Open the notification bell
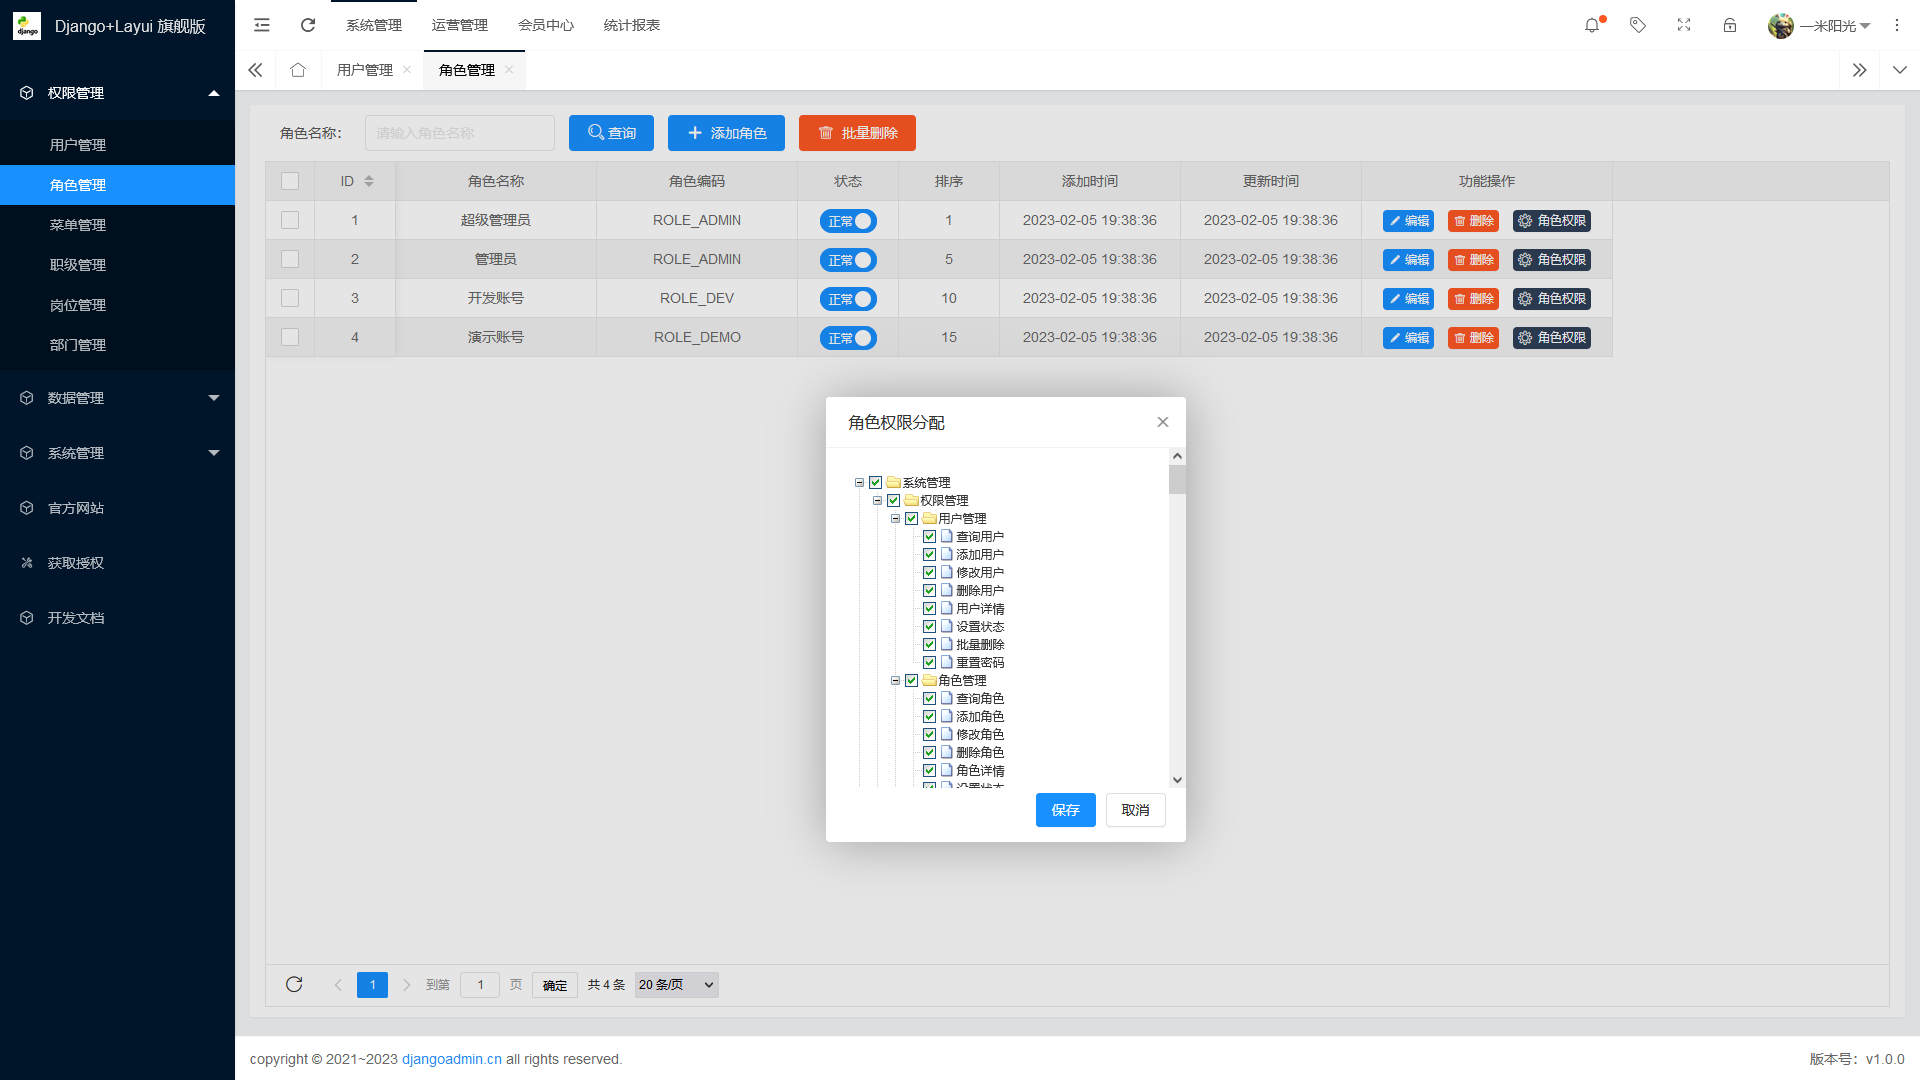The width and height of the screenshot is (1920, 1080). 1591,25
